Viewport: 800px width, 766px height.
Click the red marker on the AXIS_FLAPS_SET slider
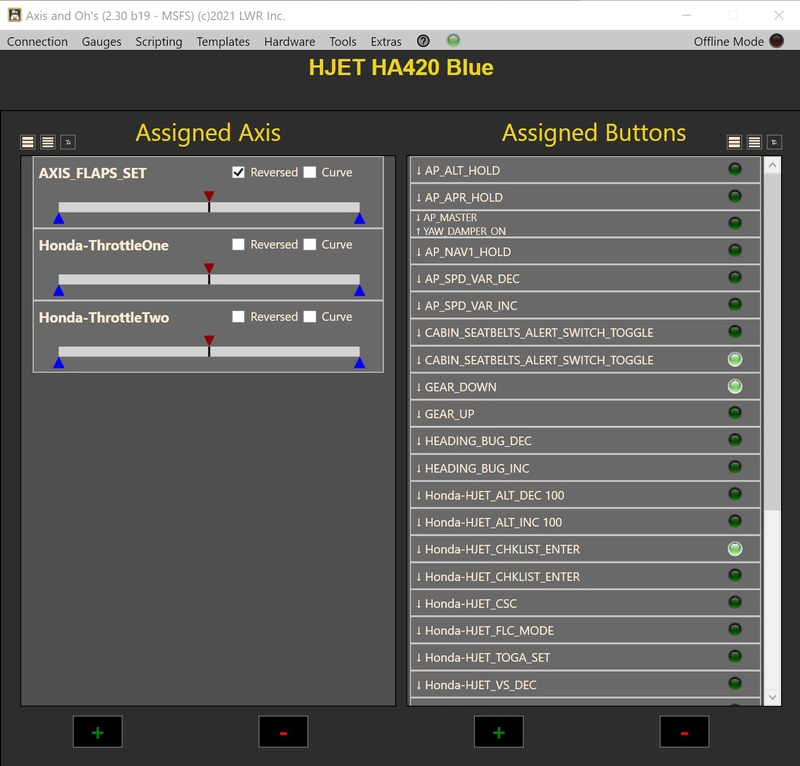209,196
